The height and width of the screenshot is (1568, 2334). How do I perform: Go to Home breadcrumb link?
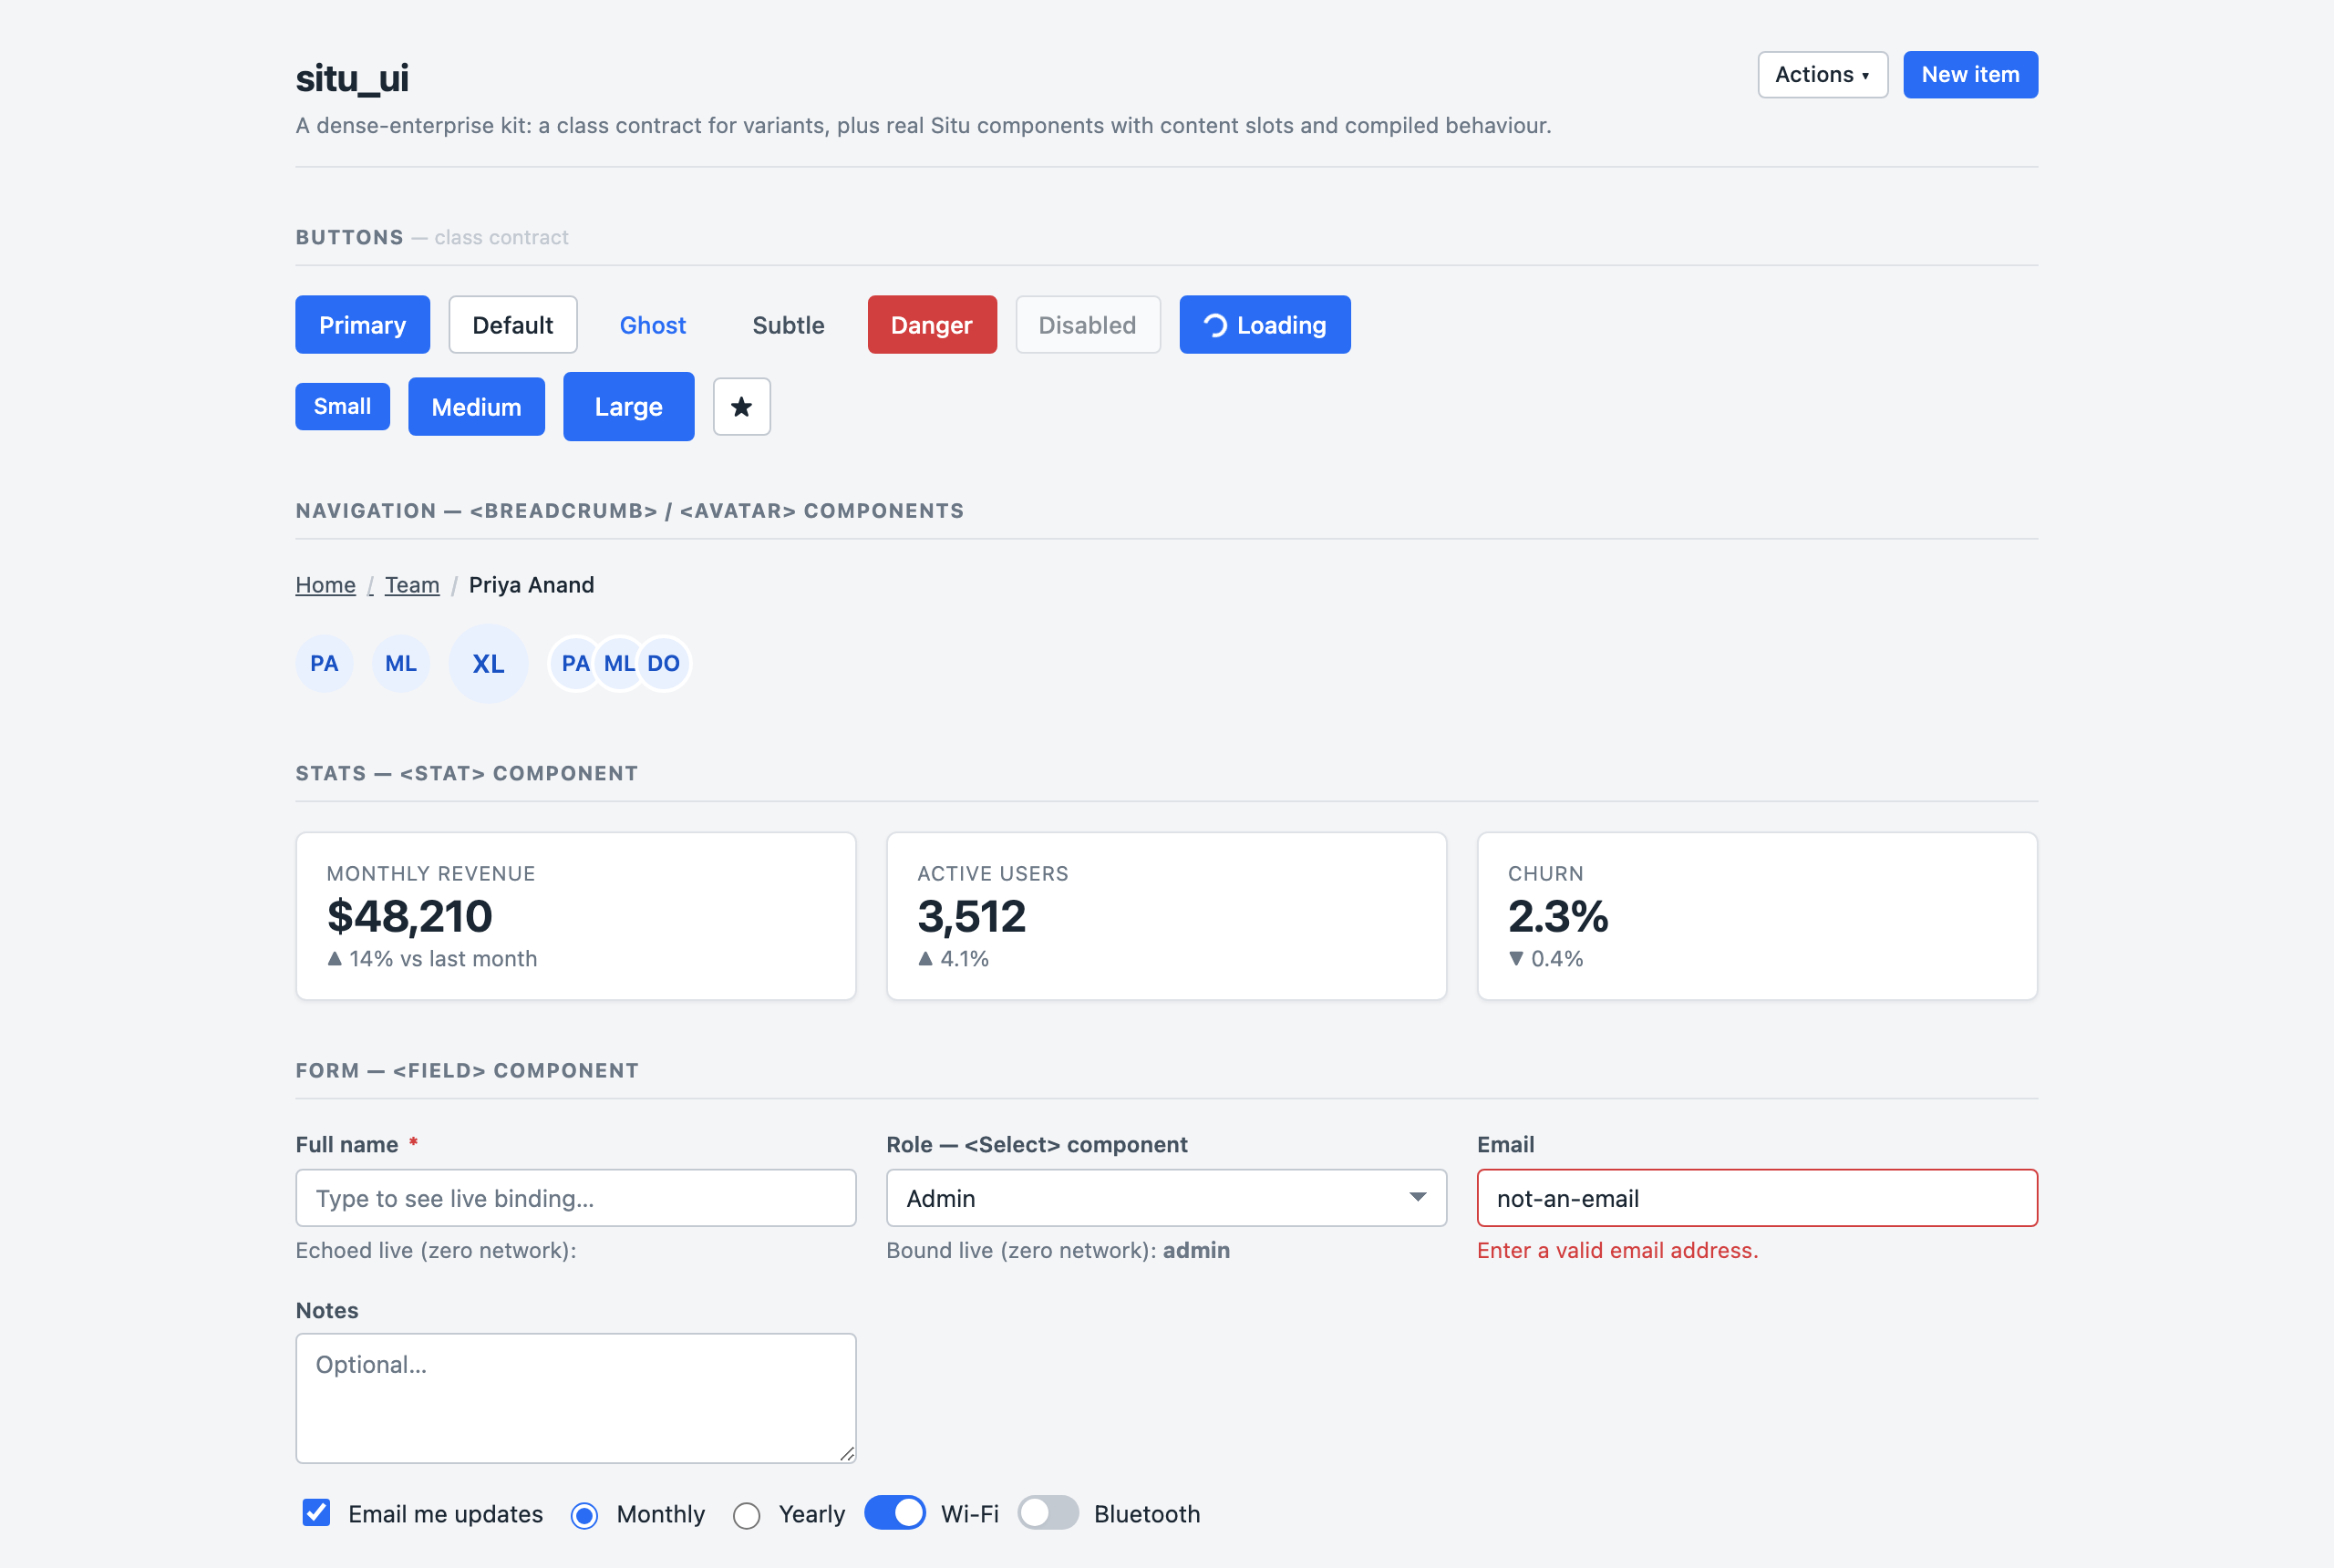325,584
